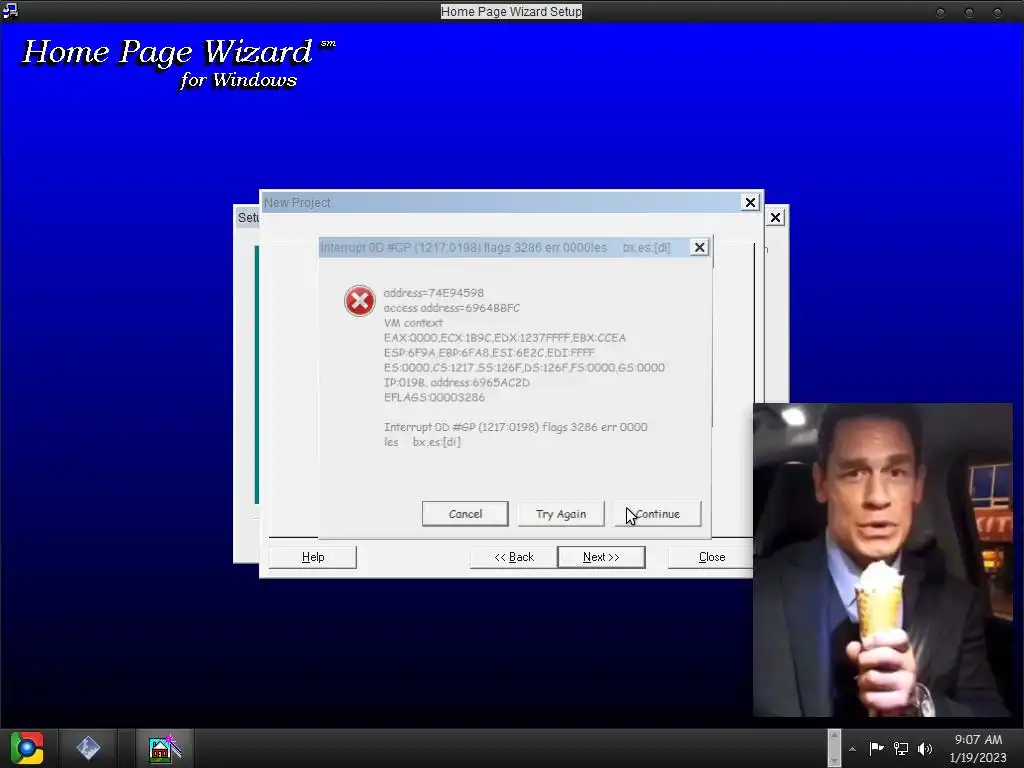Click the Home Page Wizard Setup title
Image resolution: width=1024 pixels, height=768 pixels.
click(511, 11)
